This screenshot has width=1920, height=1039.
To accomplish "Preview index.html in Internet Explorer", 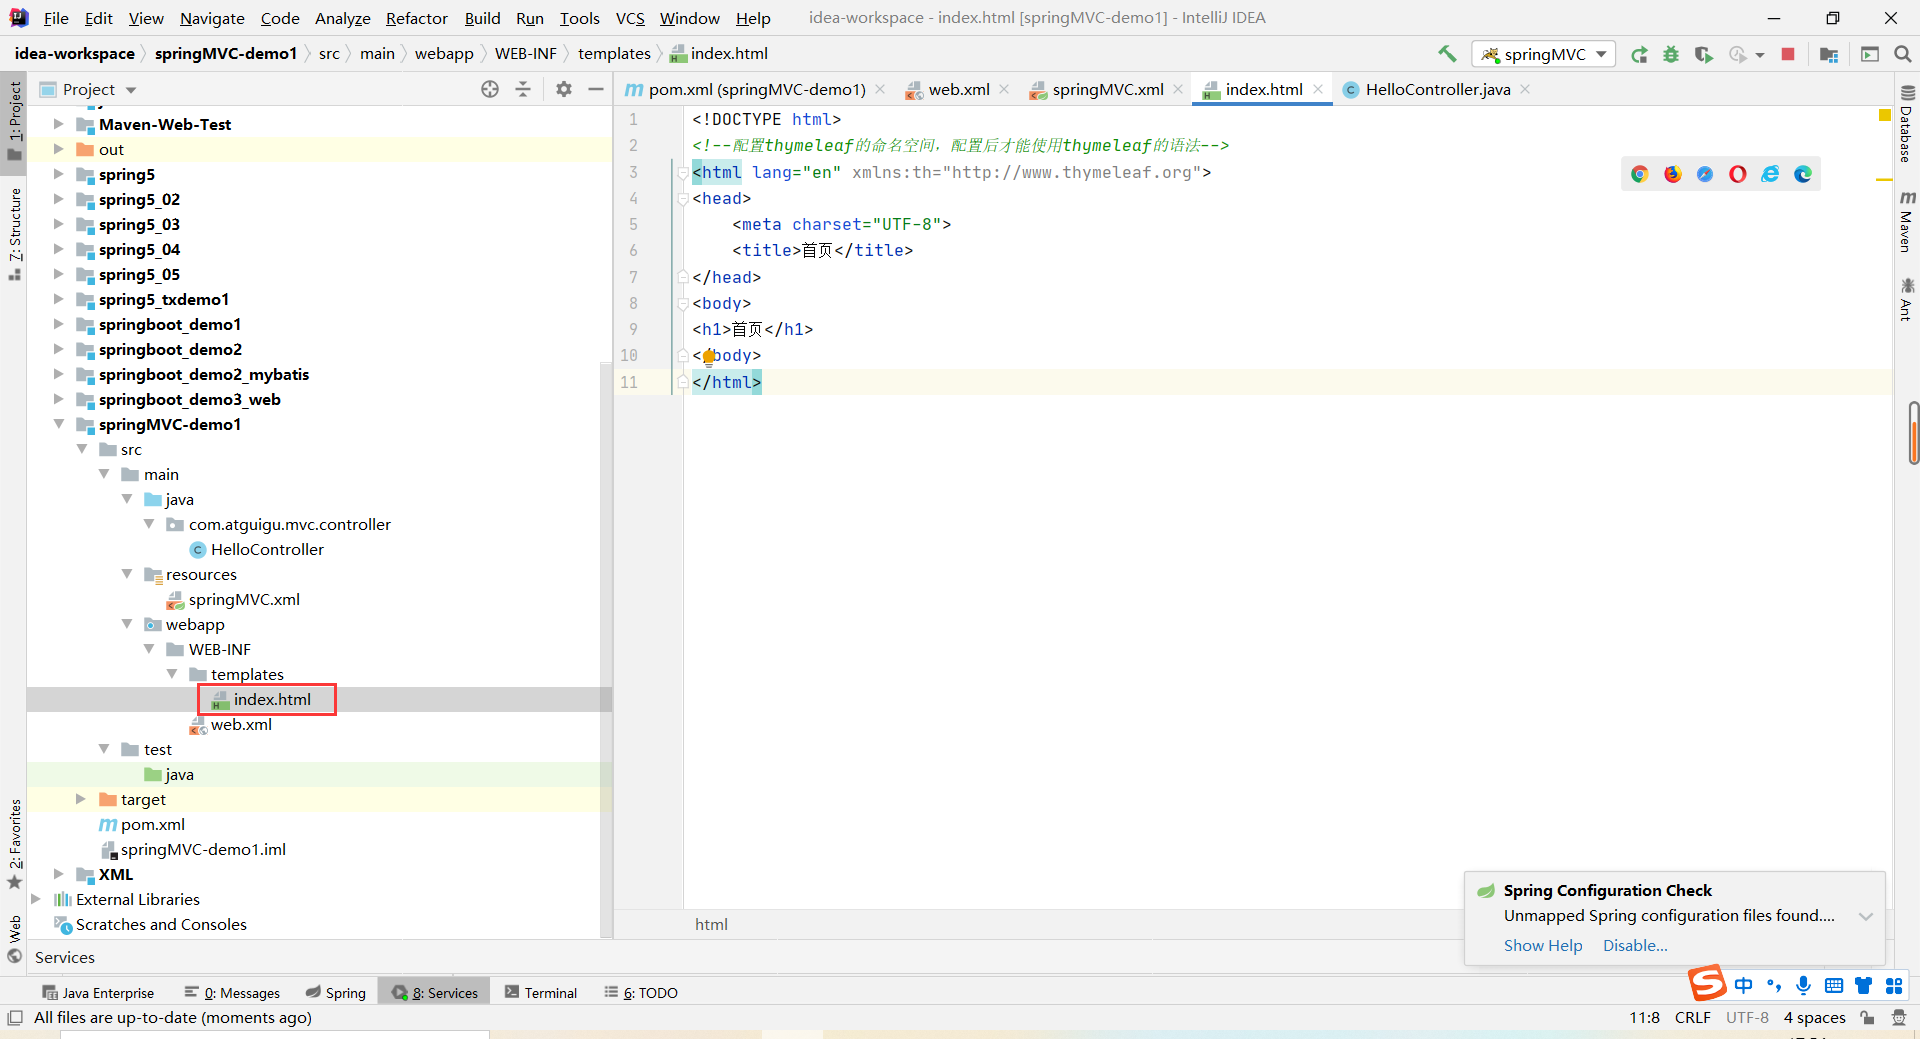I will pyautogui.click(x=1770, y=174).
